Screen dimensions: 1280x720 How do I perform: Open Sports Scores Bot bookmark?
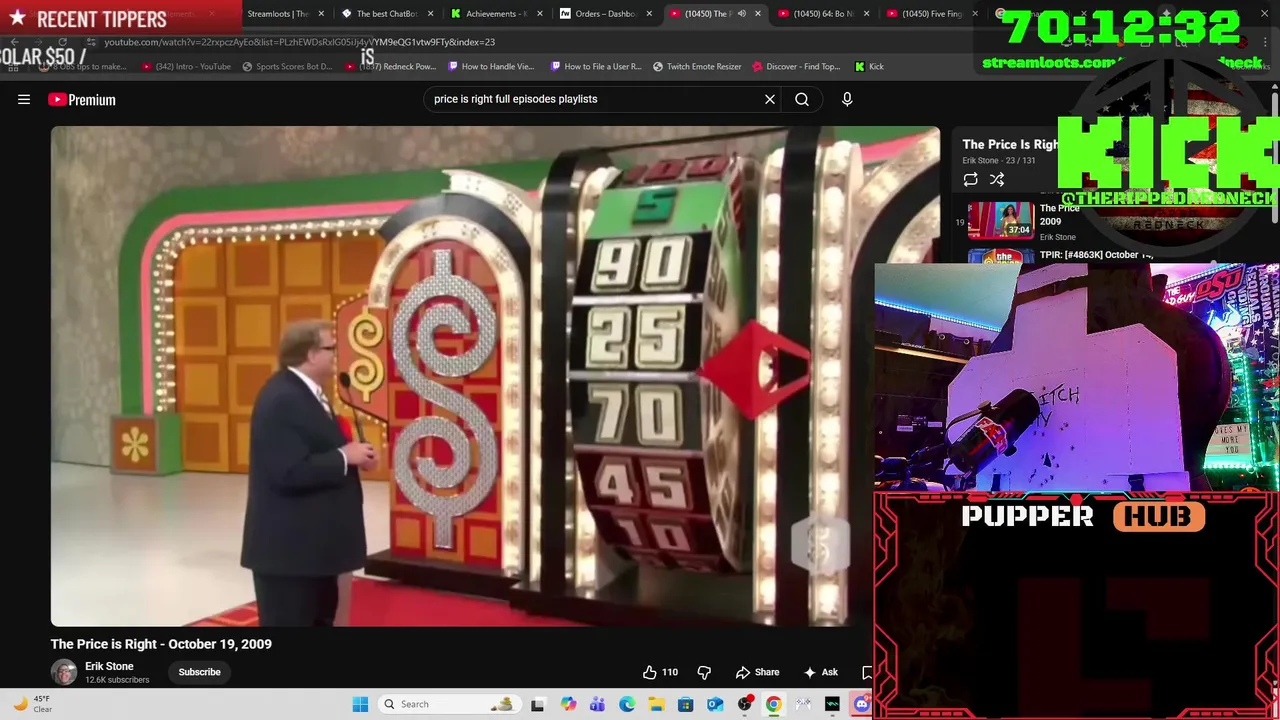[x=286, y=66]
